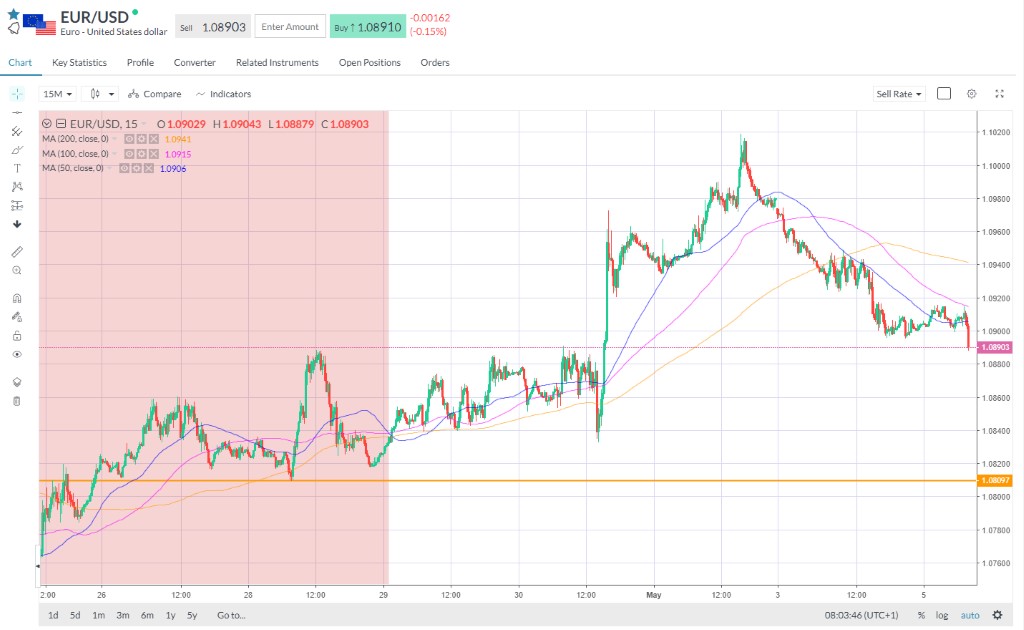
Task: Switch to Key Statistics tab
Action: (x=79, y=62)
